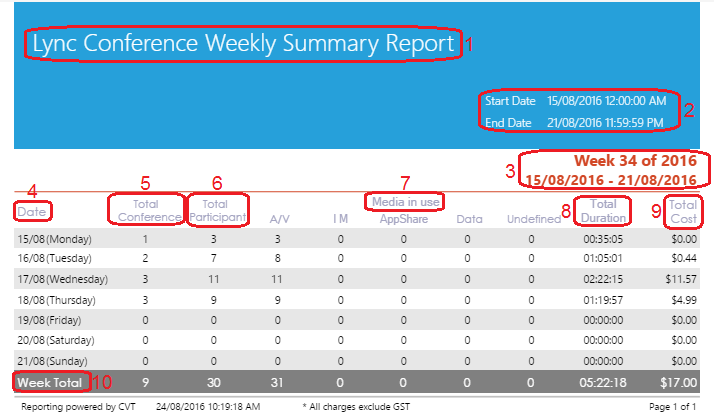Click the week total duration 05:22:18
This screenshot has height=419, width=714.
(x=602, y=383)
